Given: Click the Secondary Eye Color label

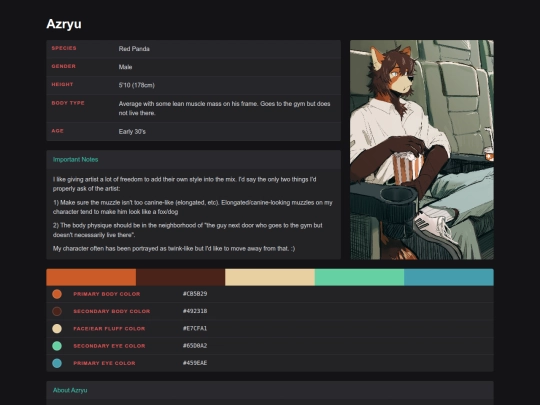Looking at the screenshot, I should tap(109, 346).
